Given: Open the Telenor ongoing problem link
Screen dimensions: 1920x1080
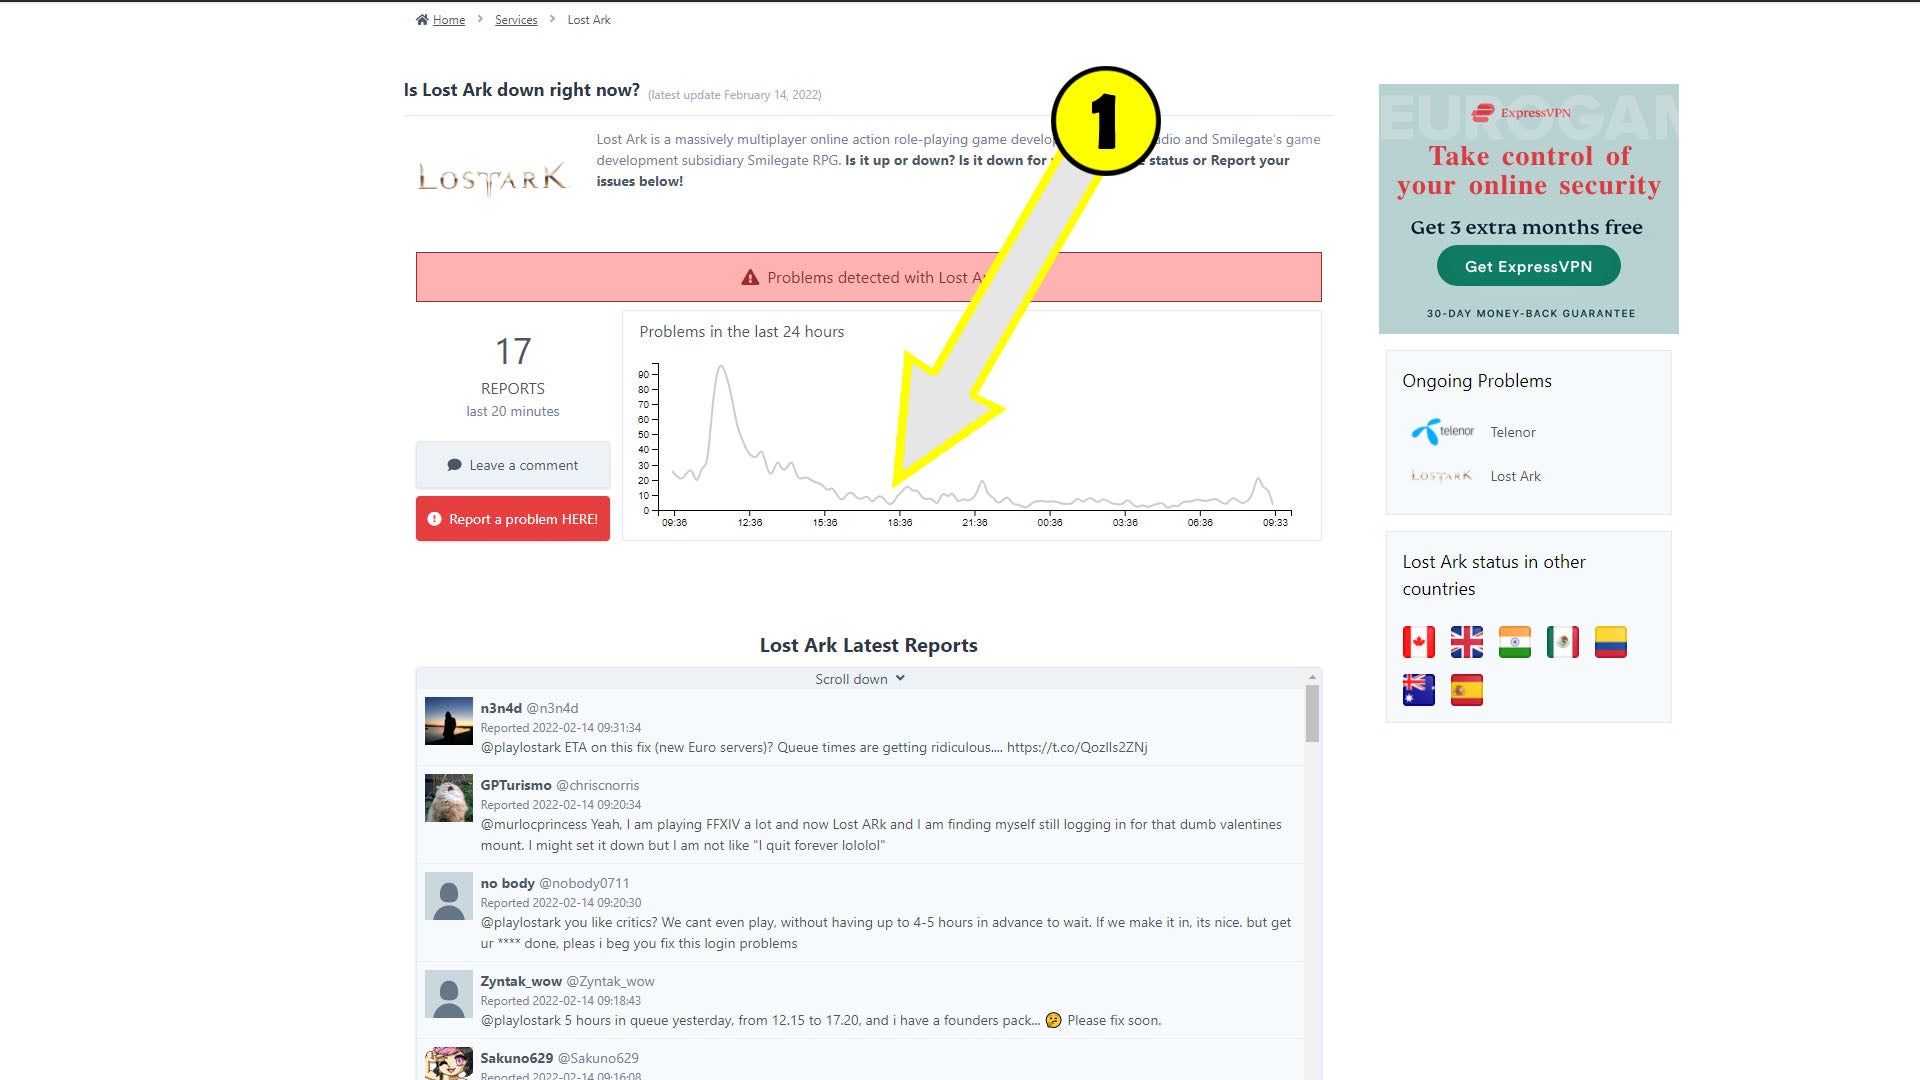Looking at the screenshot, I should point(1512,432).
